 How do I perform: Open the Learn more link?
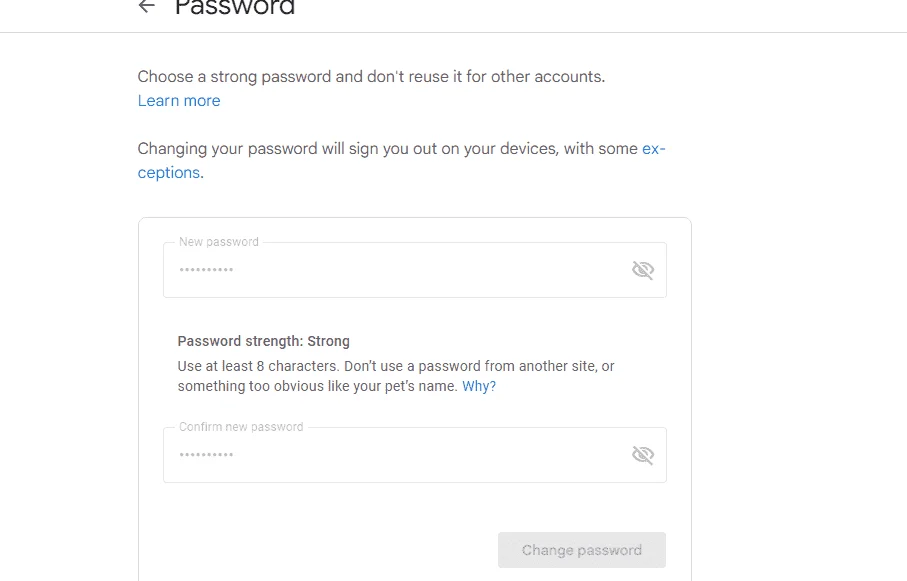coord(179,101)
